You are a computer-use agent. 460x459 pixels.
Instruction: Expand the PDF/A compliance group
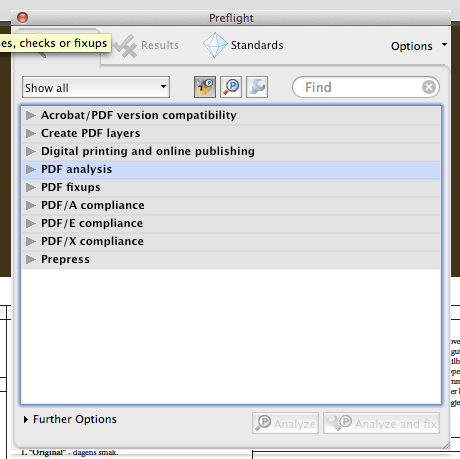click(x=31, y=205)
